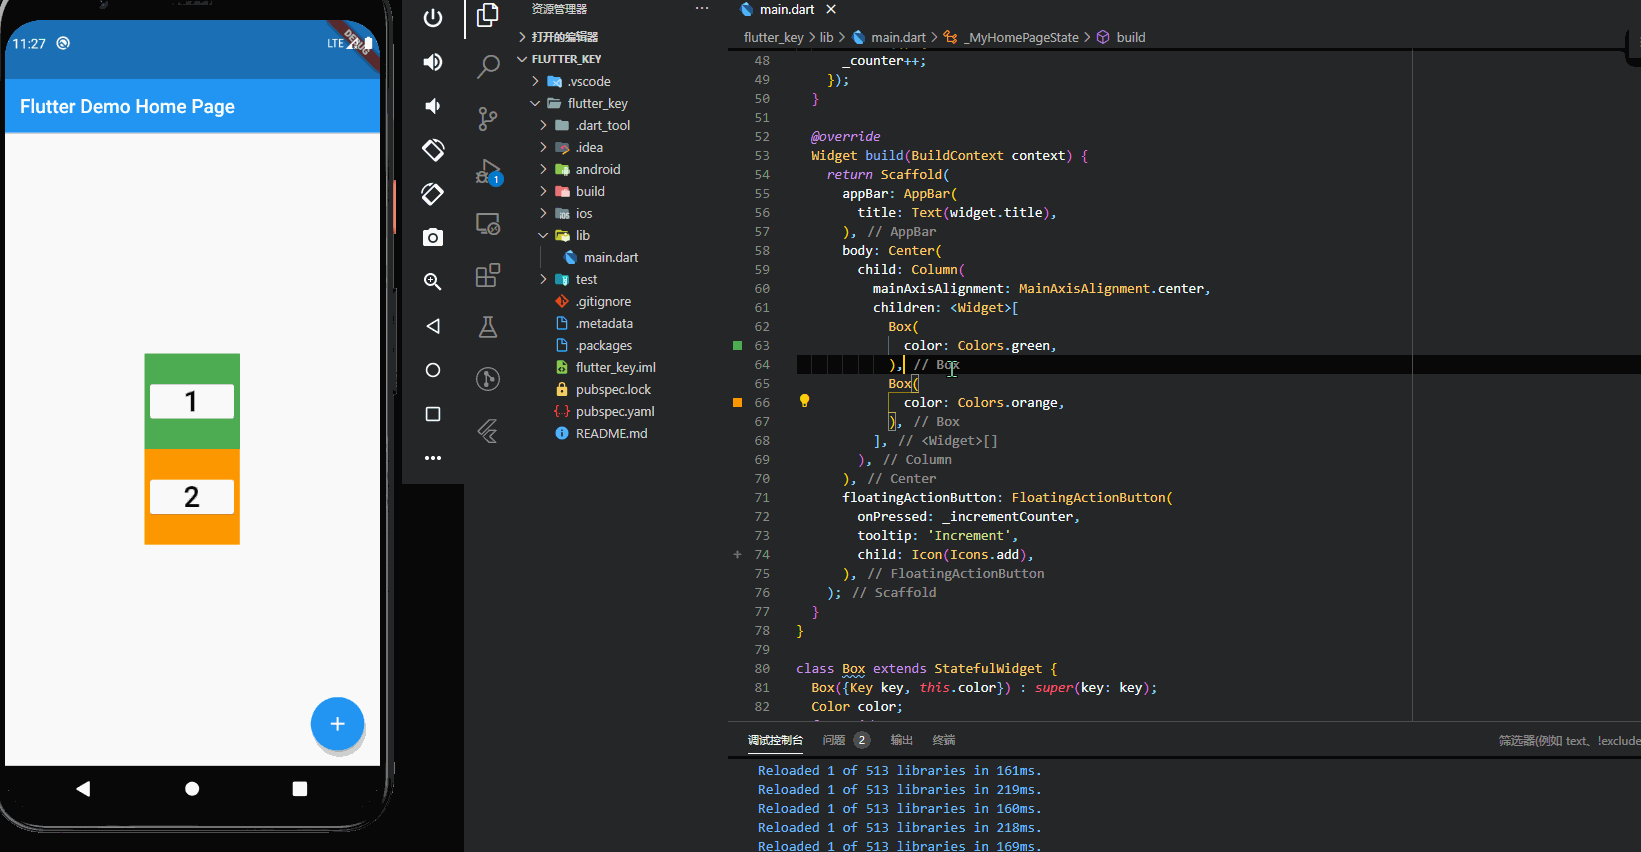This screenshot has width=1641, height=852.
Task: Open Testing flask view
Action: pyautogui.click(x=488, y=327)
